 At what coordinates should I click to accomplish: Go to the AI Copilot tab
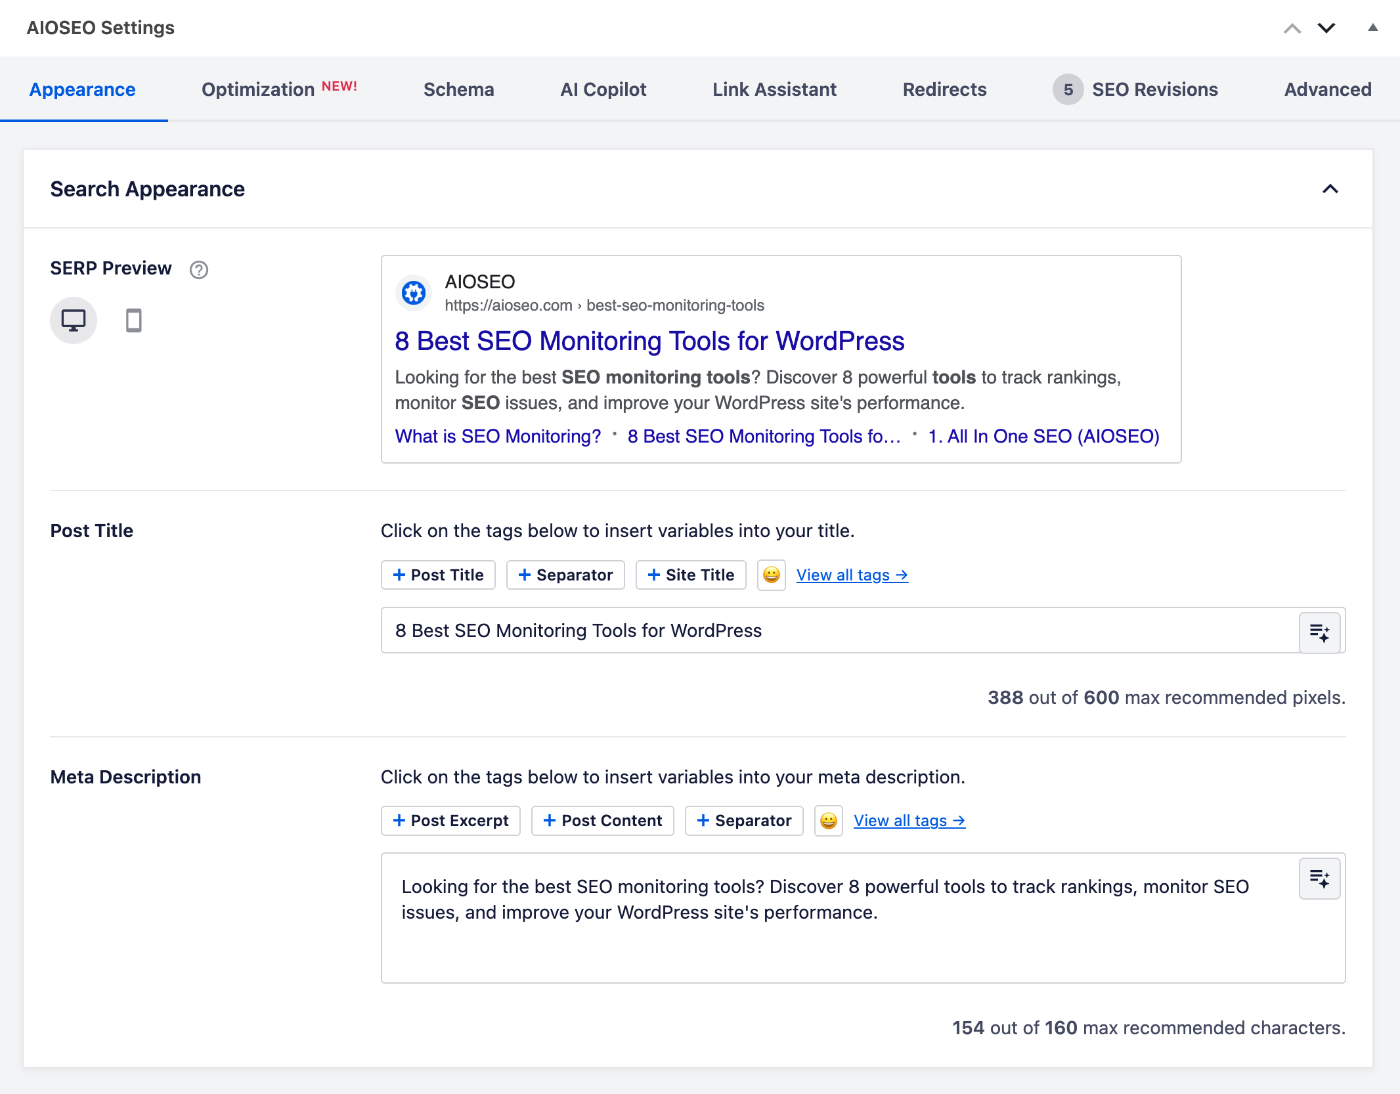(603, 90)
